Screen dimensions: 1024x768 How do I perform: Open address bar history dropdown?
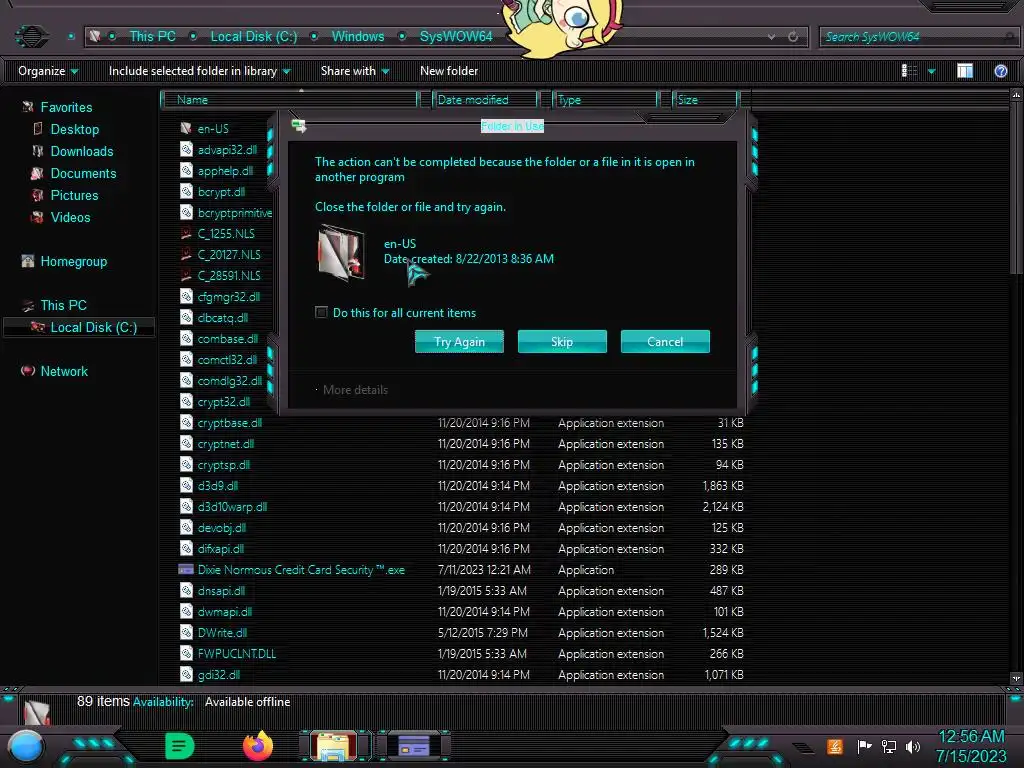(x=772, y=37)
